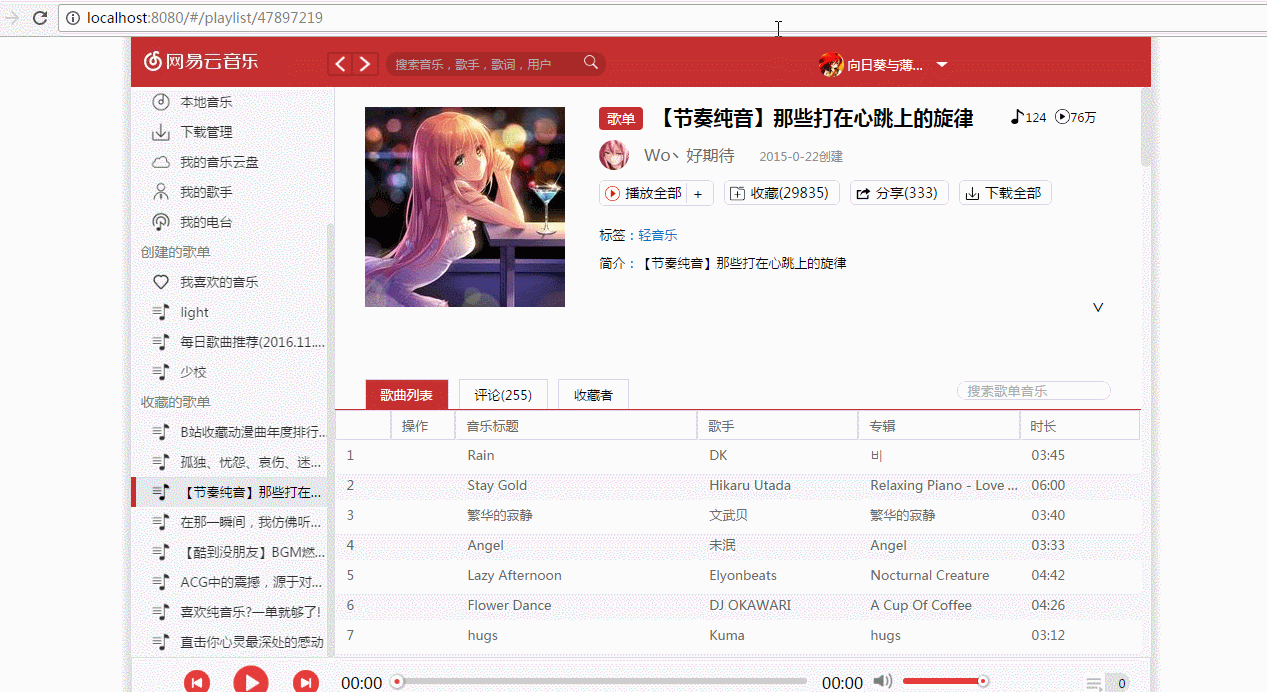Switch to the 收藏者 collectors tab
Screen dimensions: 1267x692
592,394
